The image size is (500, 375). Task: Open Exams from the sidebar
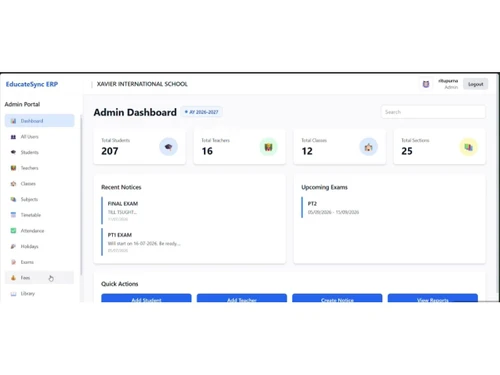39,262
